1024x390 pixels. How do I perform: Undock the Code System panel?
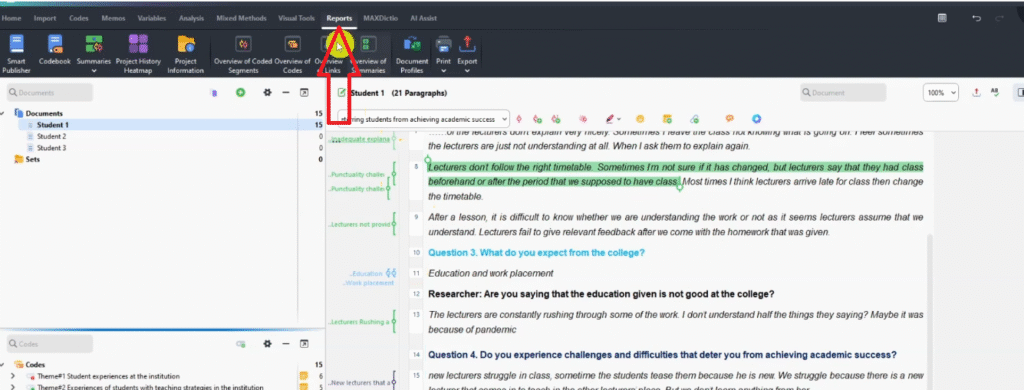point(304,344)
